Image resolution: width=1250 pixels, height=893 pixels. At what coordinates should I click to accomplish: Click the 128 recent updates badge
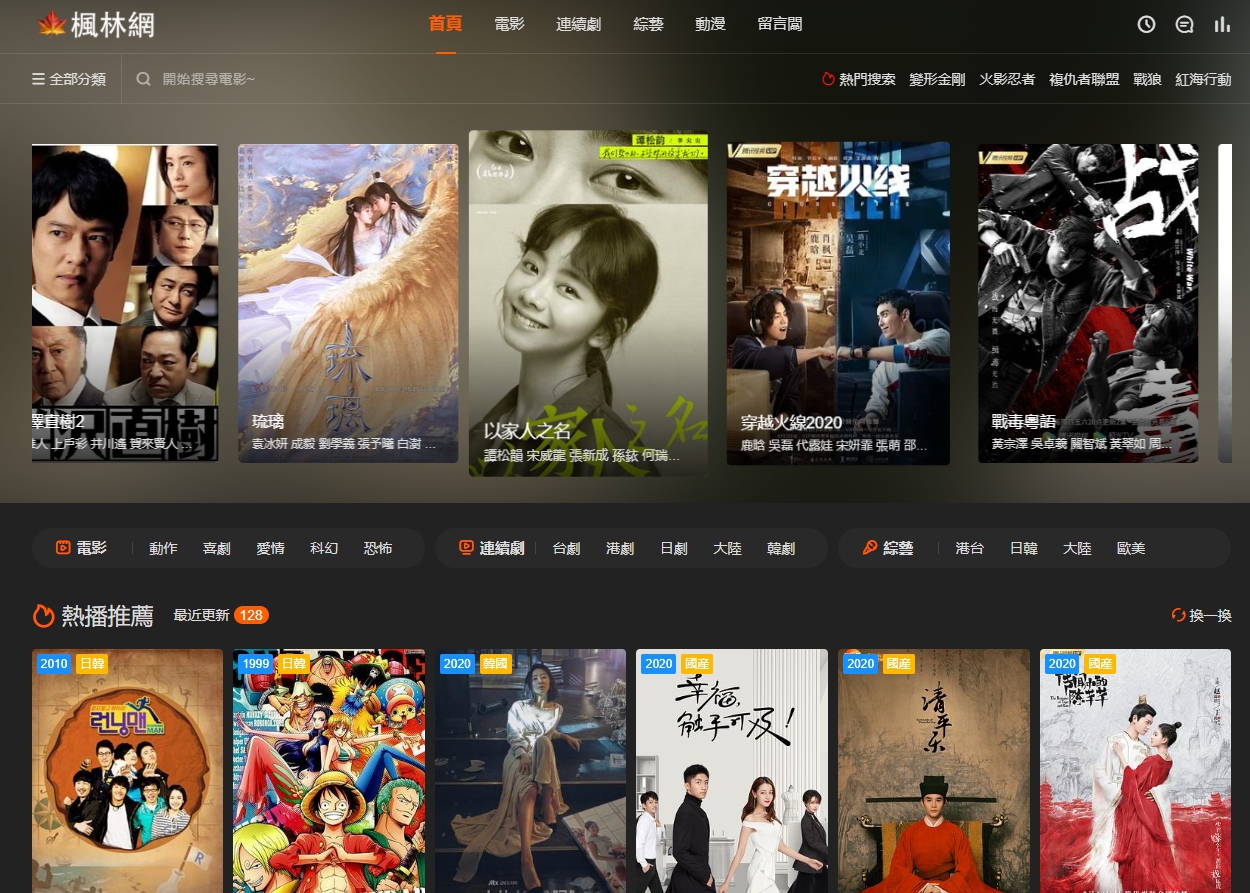pyautogui.click(x=251, y=615)
